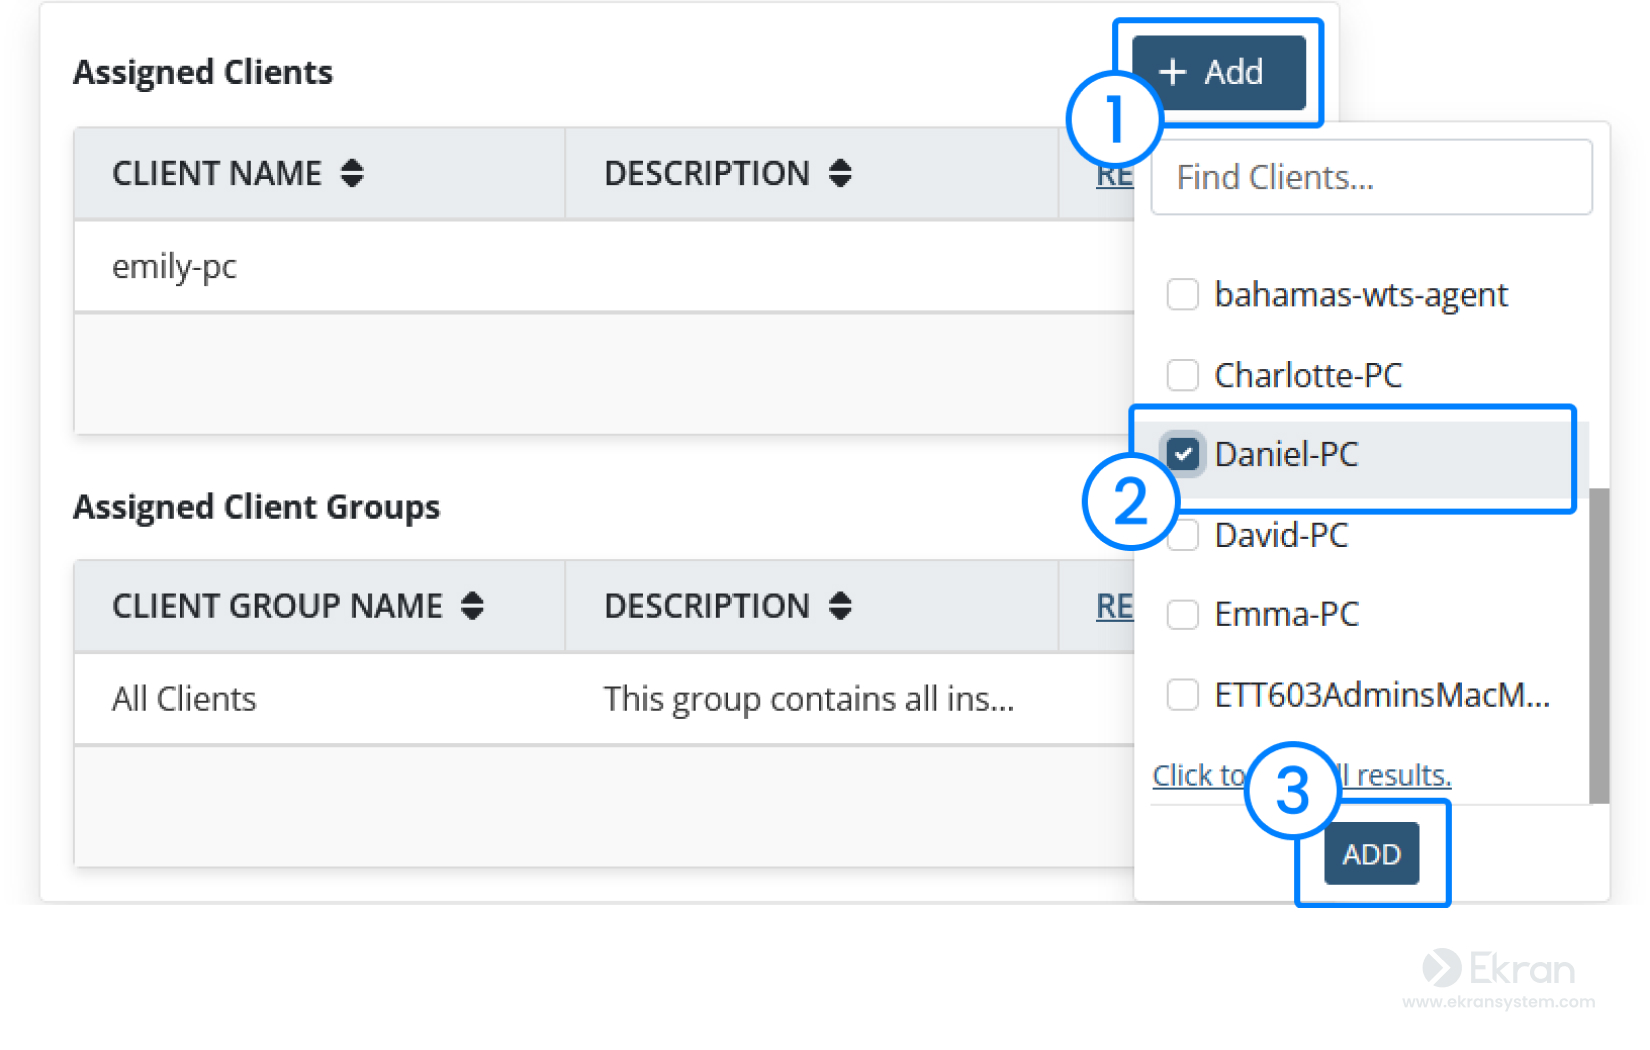Check the ETT603AdminsMacM checkbox
This screenshot has height=1050, width=1650.
pos(1183,694)
